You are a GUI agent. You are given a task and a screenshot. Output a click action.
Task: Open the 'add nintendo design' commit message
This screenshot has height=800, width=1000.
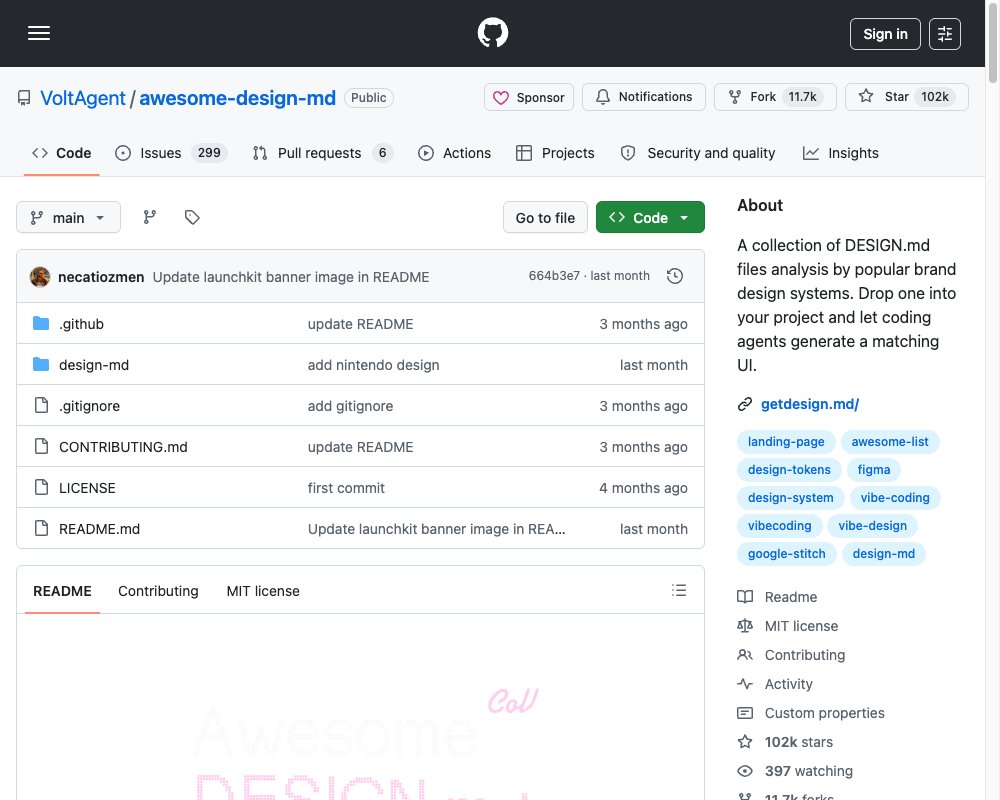pyautogui.click(x=374, y=365)
